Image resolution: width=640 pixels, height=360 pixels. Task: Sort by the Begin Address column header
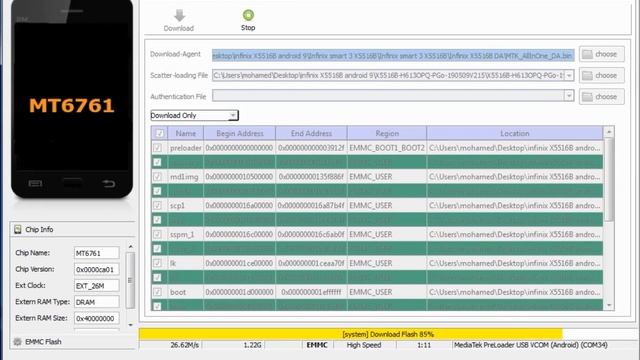pyautogui.click(x=240, y=133)
